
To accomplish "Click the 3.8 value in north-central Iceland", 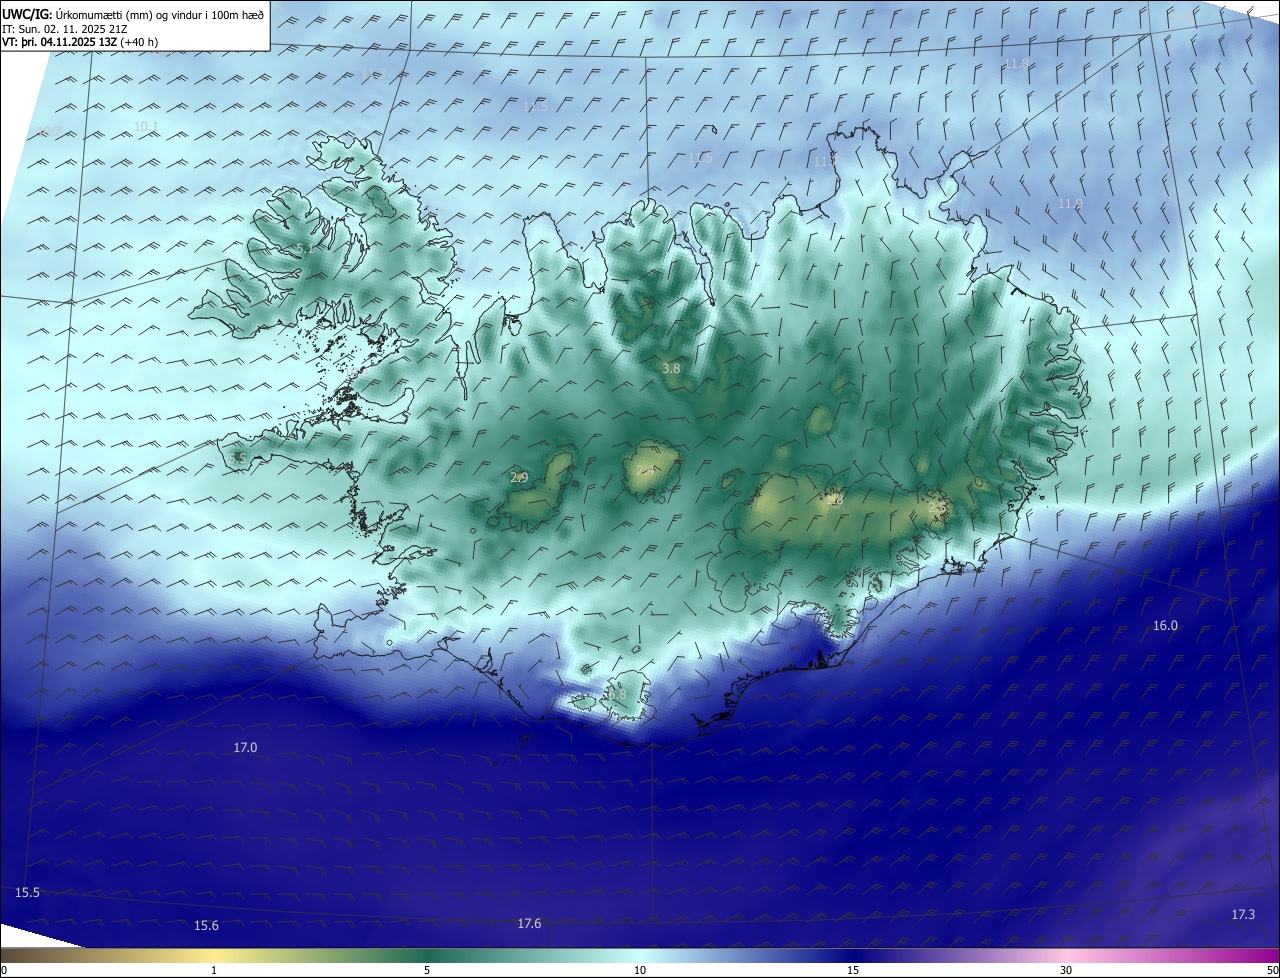I will pos(671,368).
